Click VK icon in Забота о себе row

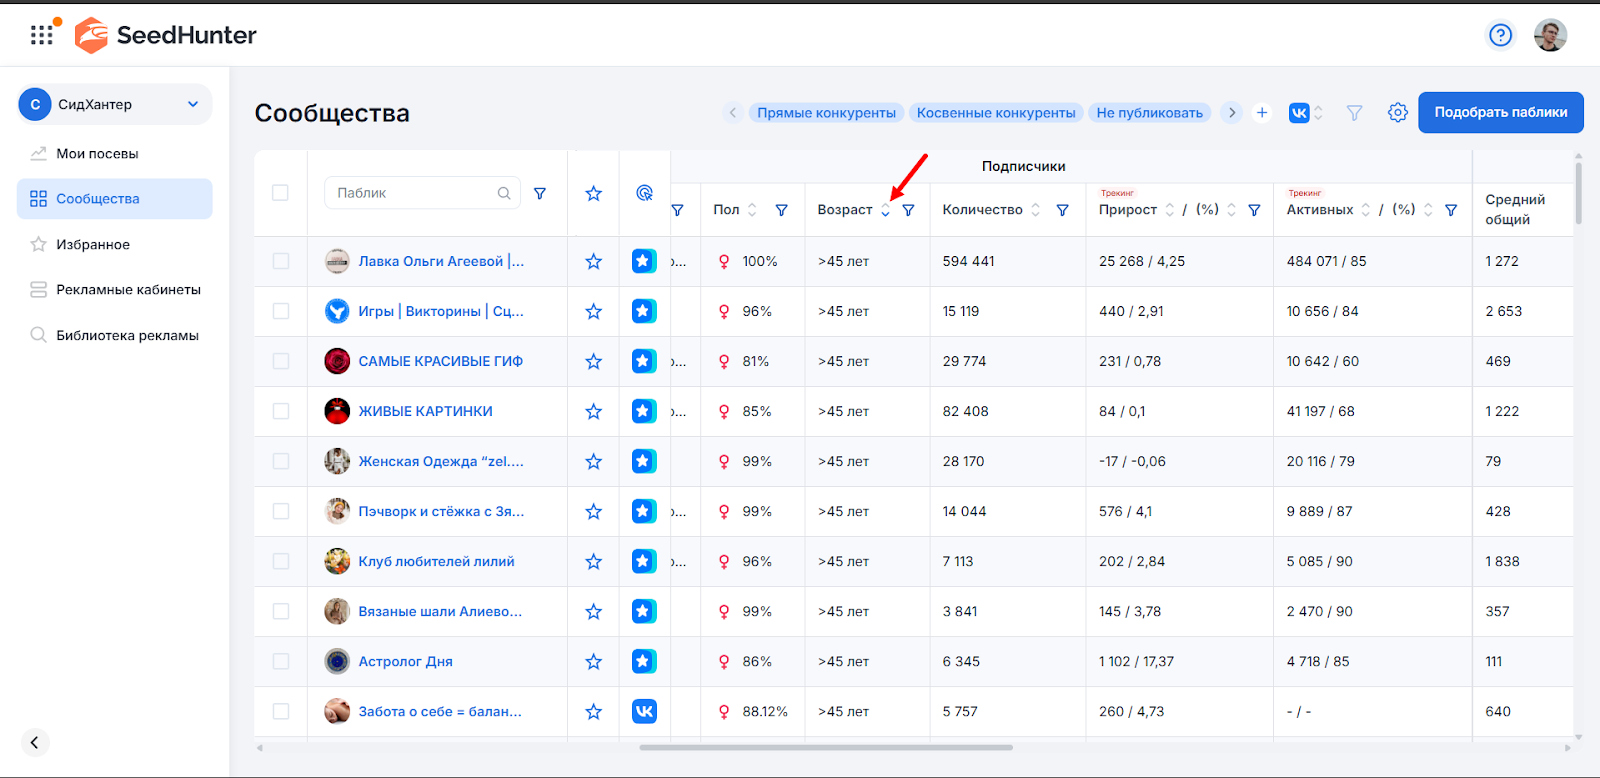point(644,711)
